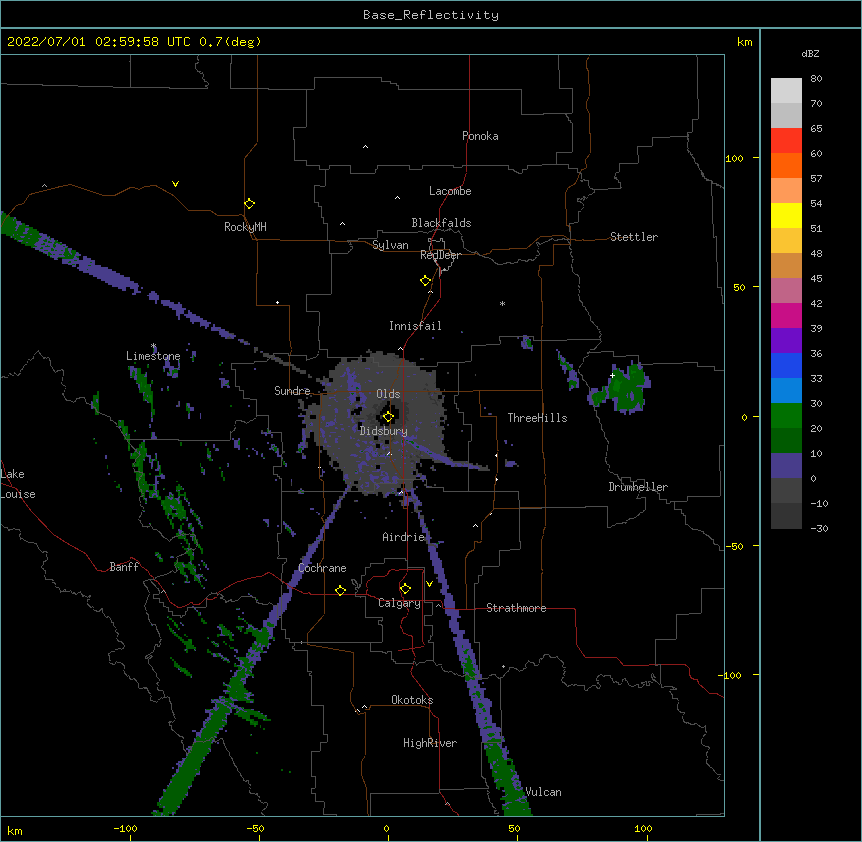Image resolution: width=862 pixels, height=842 pixels.
Task: Click the Okotoks town label
Action: [x=412, y=700]
